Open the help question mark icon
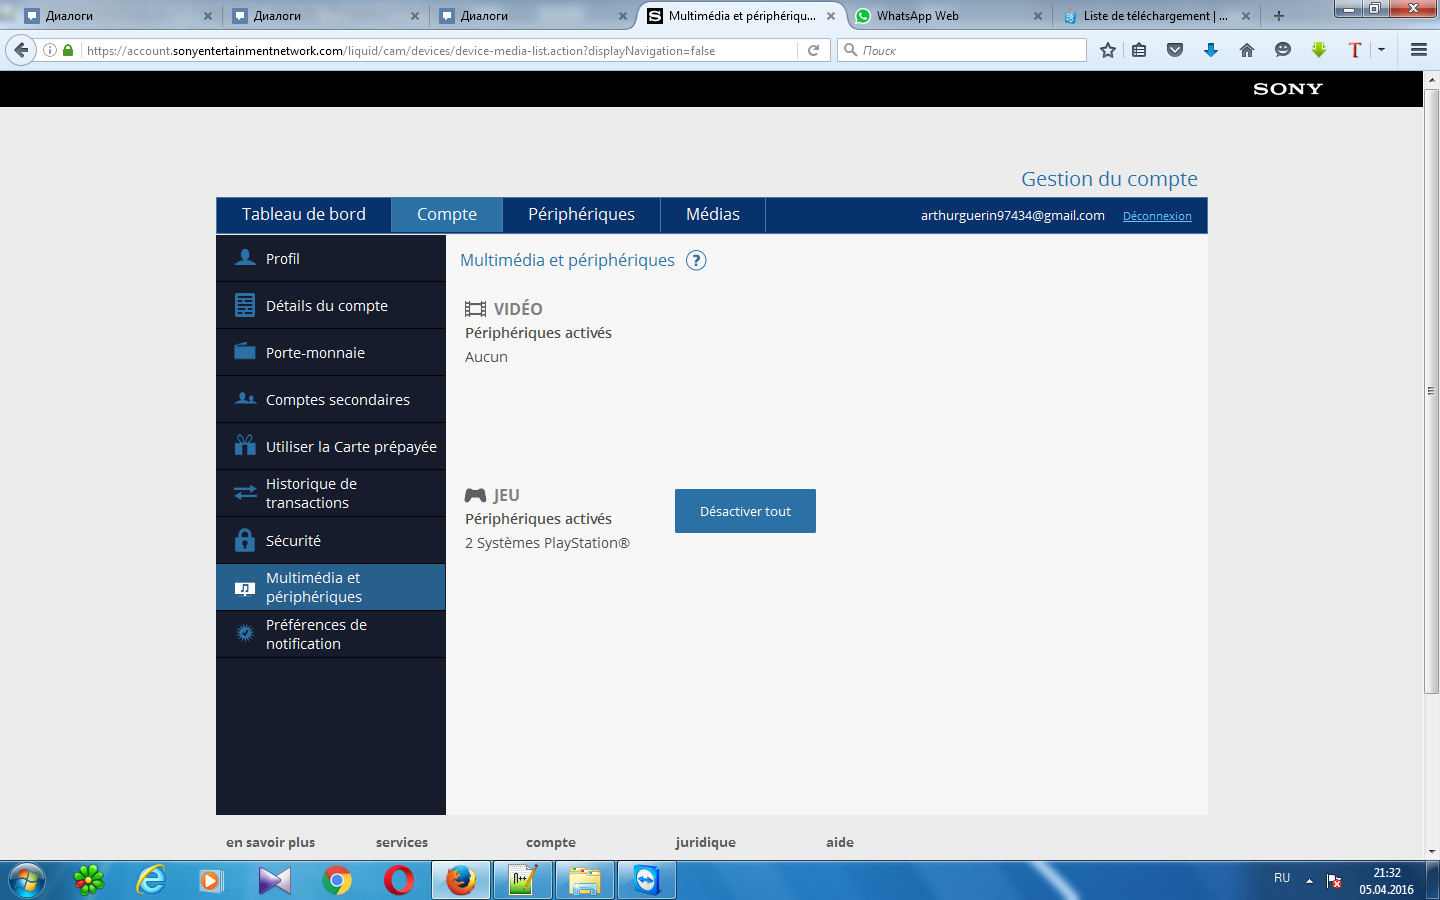1440x900 pixels. (x=696, y=260)
